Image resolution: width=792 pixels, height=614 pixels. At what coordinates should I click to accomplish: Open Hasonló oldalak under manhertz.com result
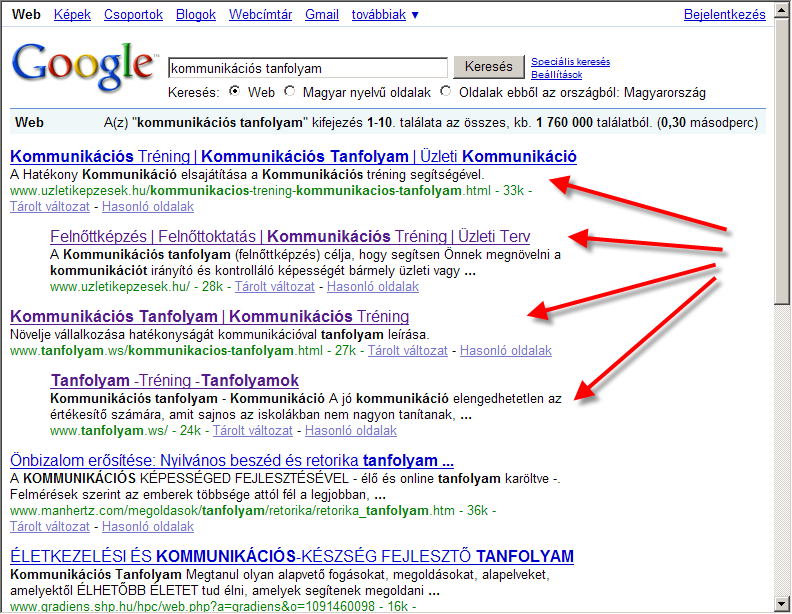(x=147, y=527)
